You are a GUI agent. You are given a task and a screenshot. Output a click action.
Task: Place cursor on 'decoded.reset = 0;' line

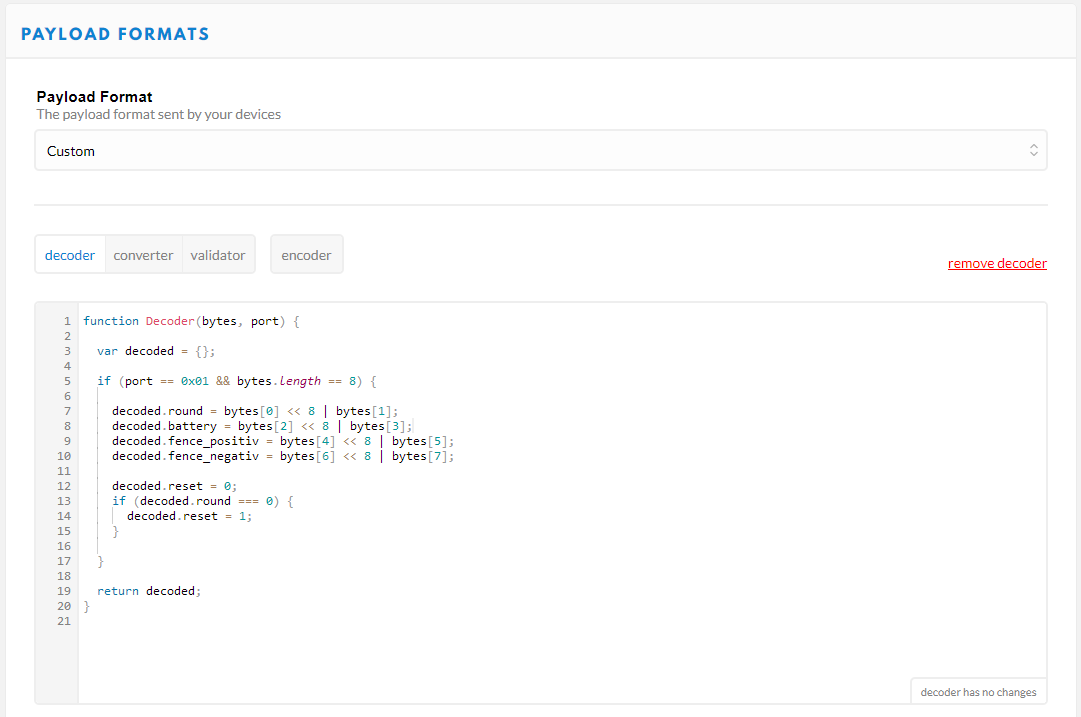click(x=174, y=486)
